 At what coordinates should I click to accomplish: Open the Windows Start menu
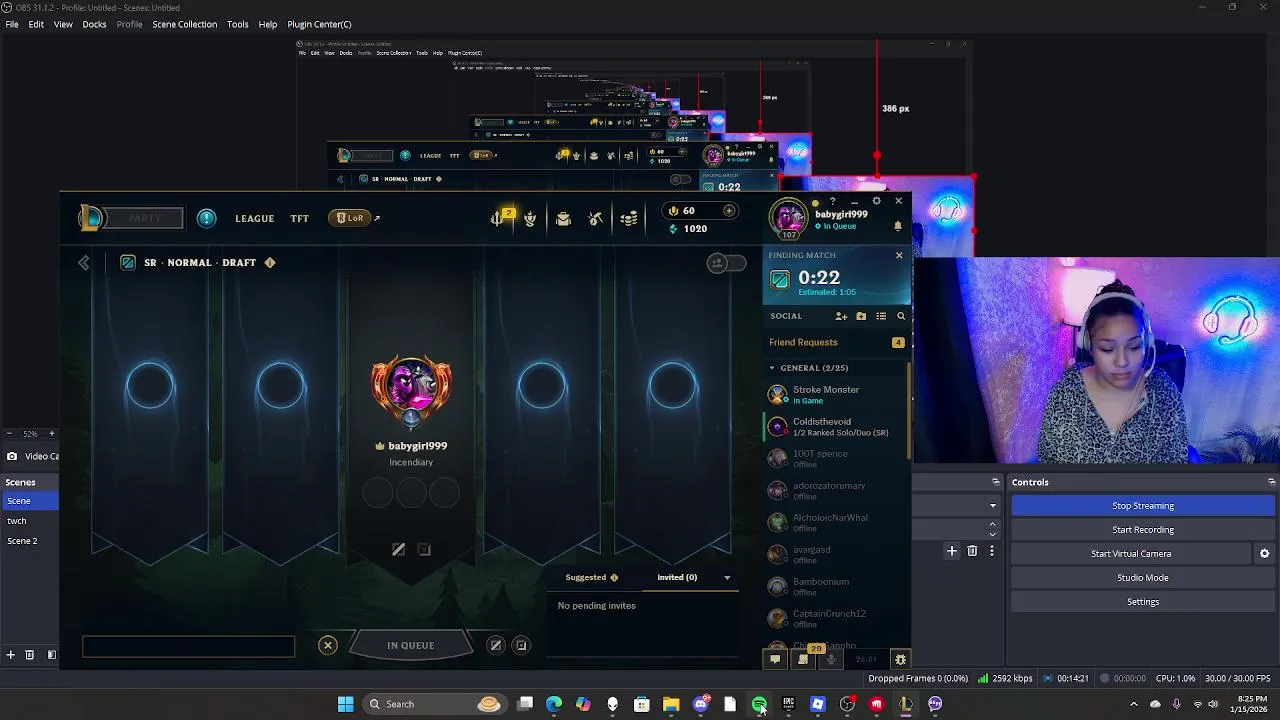345,704
